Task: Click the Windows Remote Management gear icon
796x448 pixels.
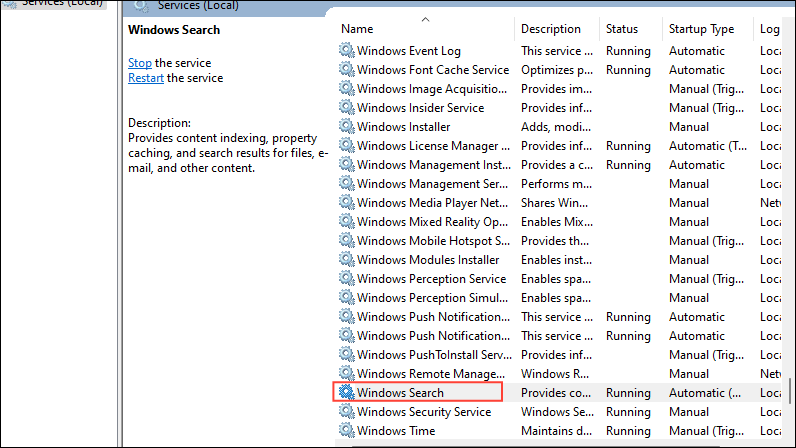Action: coord(347,373)
